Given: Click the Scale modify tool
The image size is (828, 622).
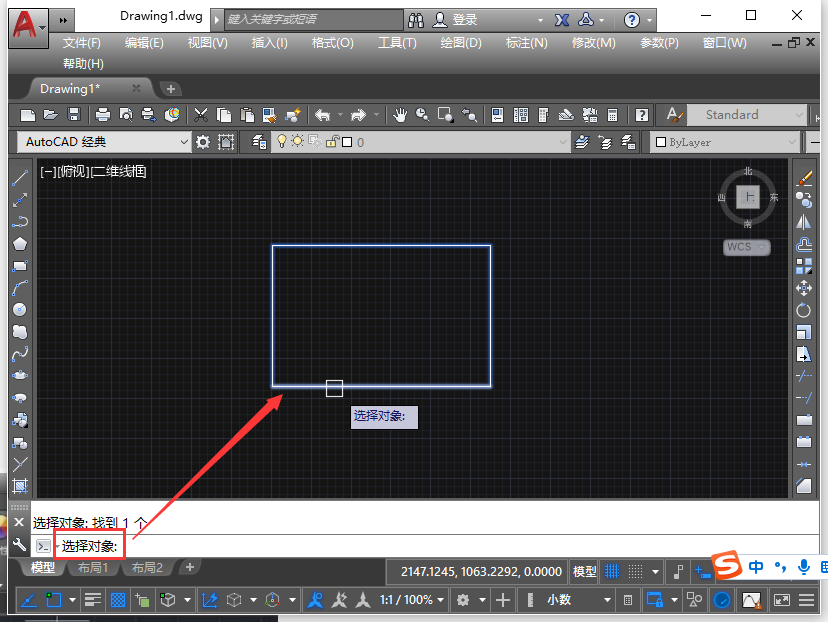Looking at the screenshot, I should (804, 333).
